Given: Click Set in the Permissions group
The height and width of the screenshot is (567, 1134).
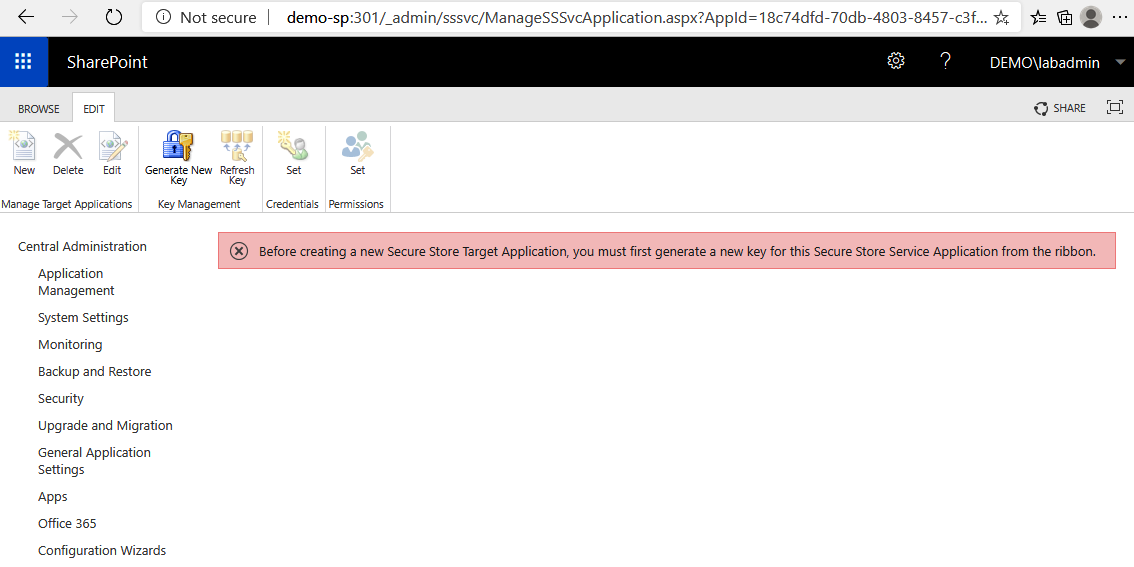Looking at the screenshot, I should click(357, 153).
